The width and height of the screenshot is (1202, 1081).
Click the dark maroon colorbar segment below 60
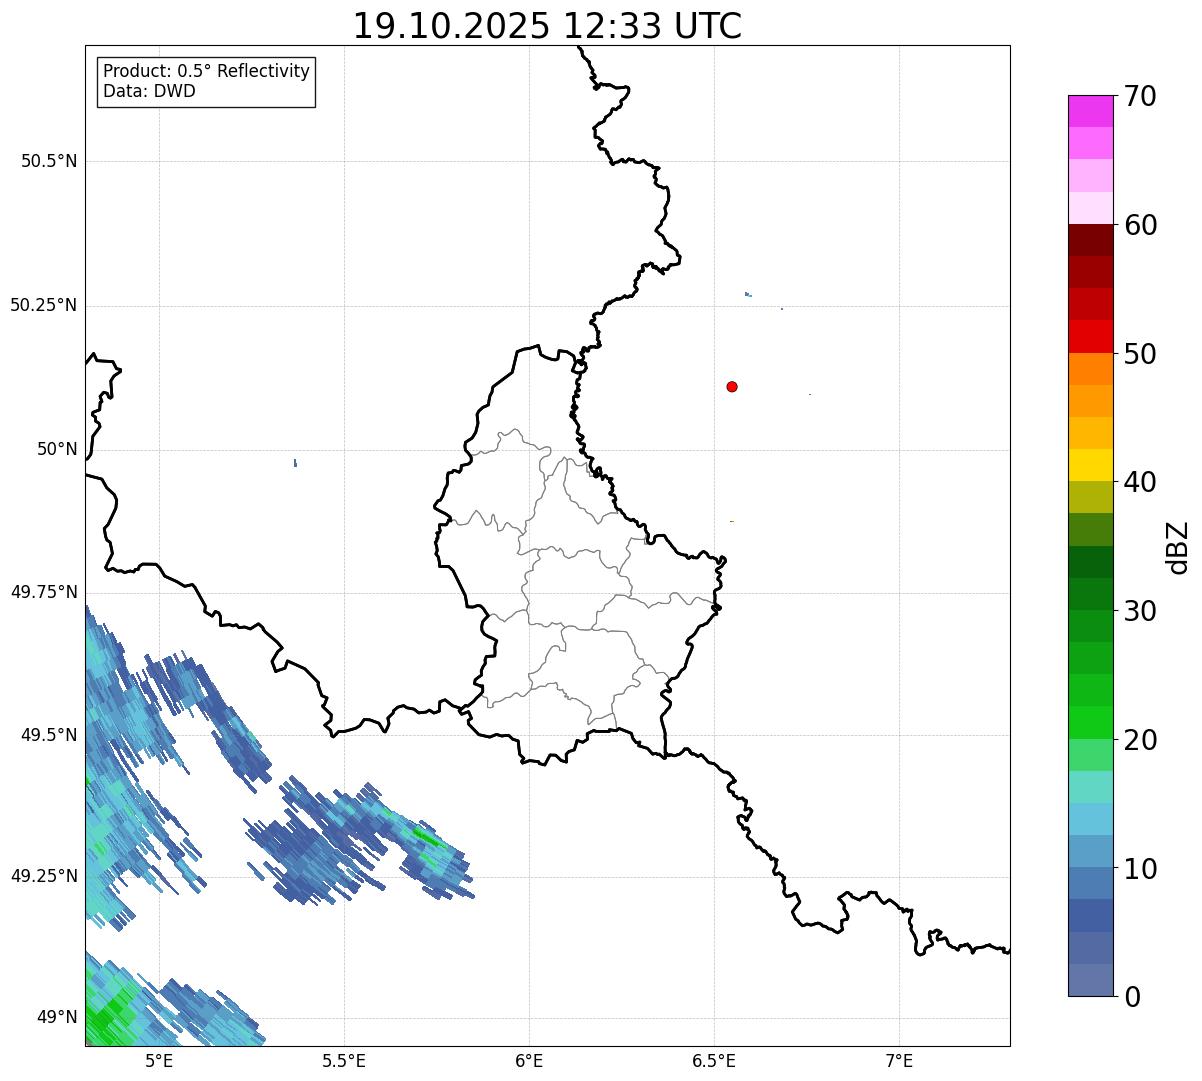point(1090,240)
